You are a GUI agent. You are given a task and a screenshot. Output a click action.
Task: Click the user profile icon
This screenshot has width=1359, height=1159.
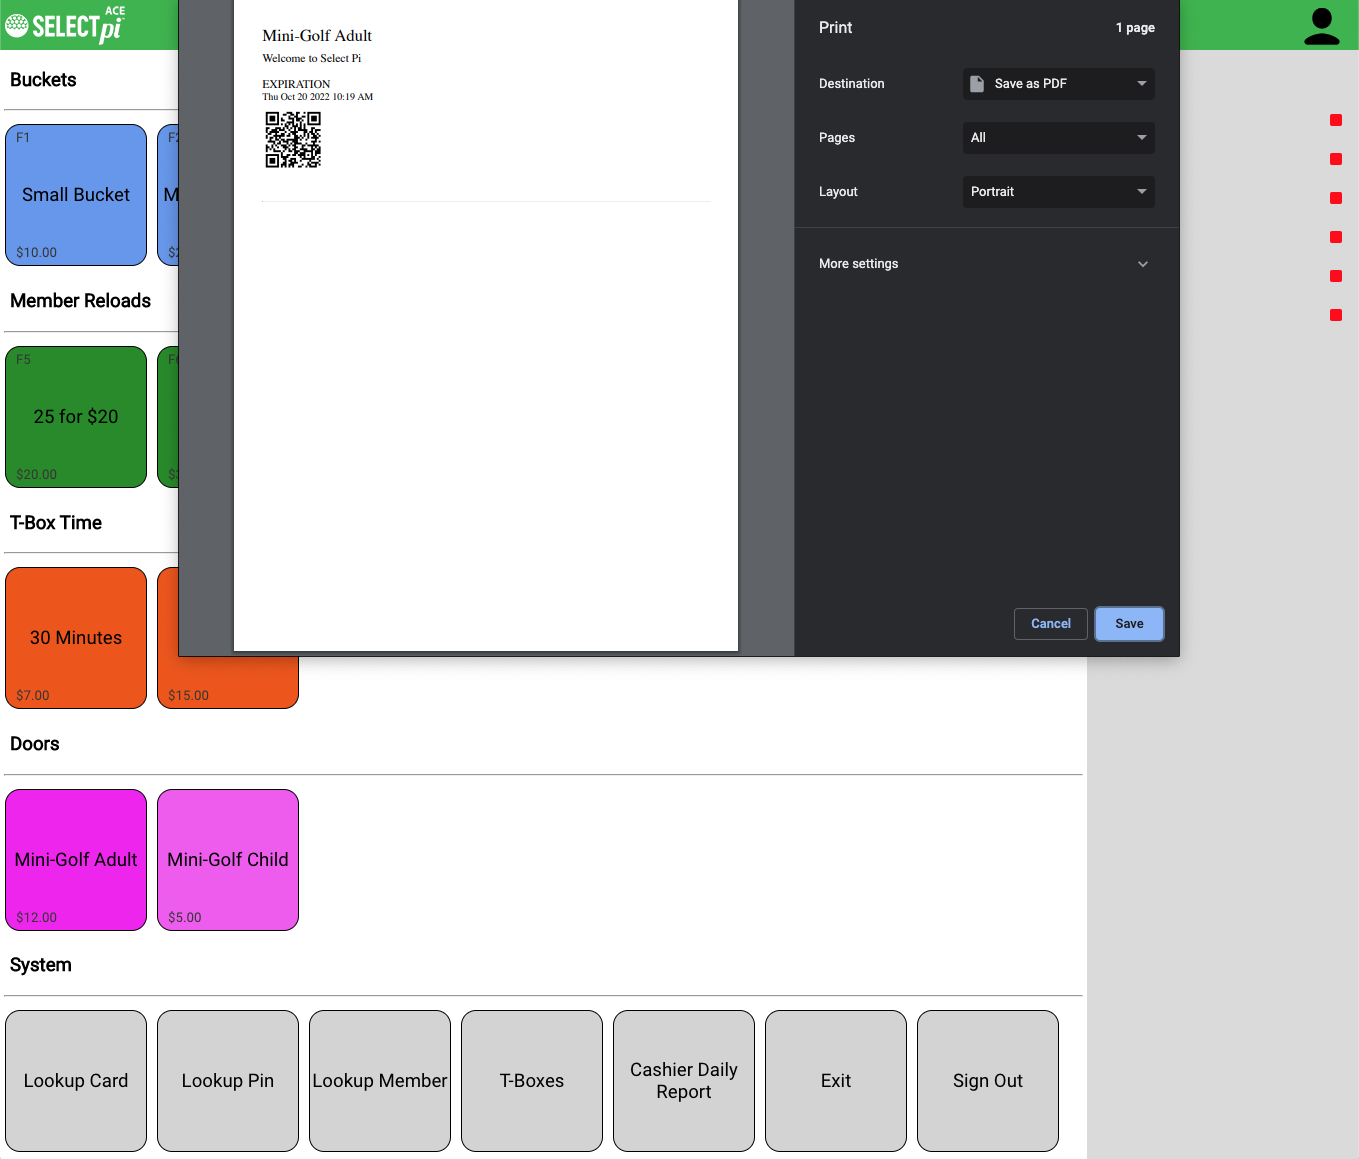[x=1321, y=27]
